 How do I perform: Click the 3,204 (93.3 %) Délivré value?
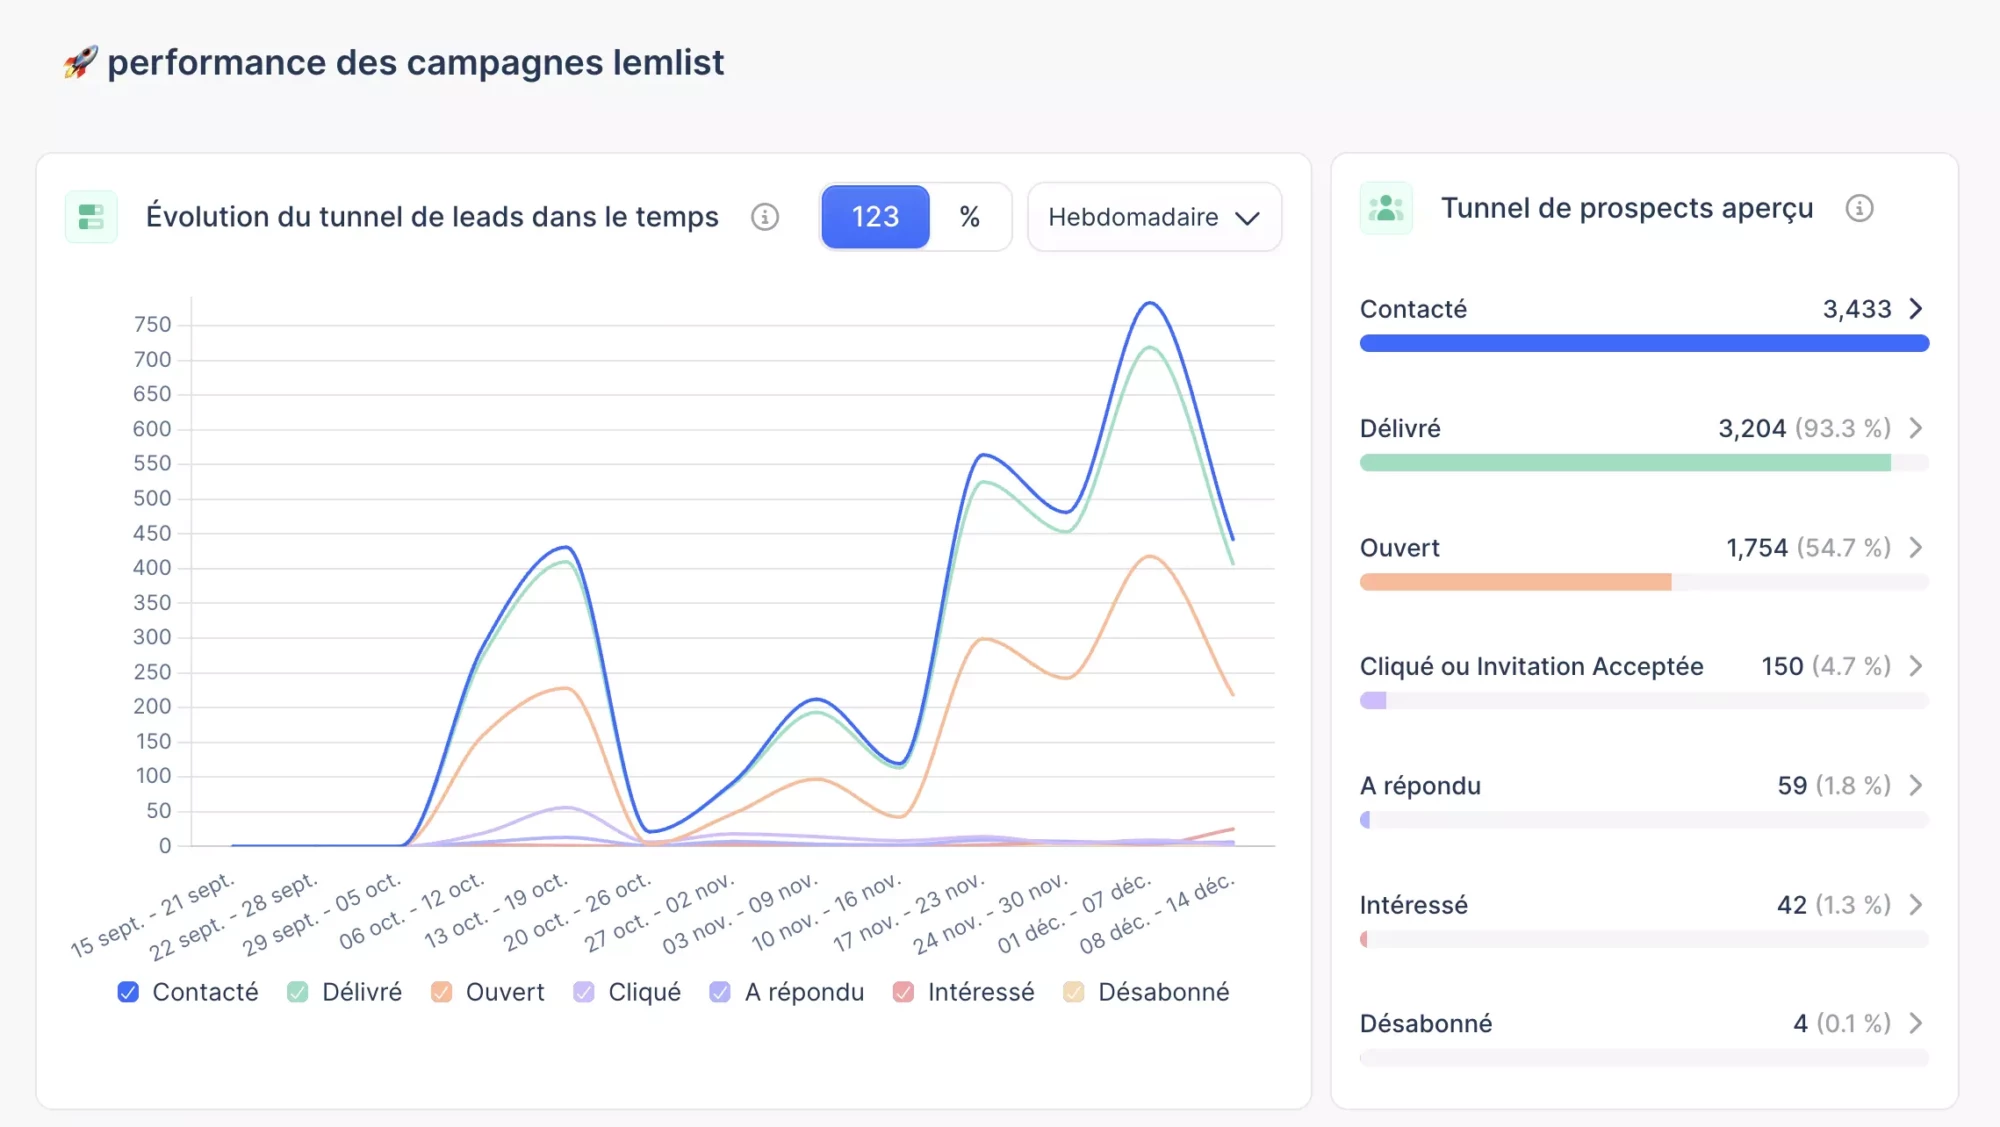[x=1805, y=428]
